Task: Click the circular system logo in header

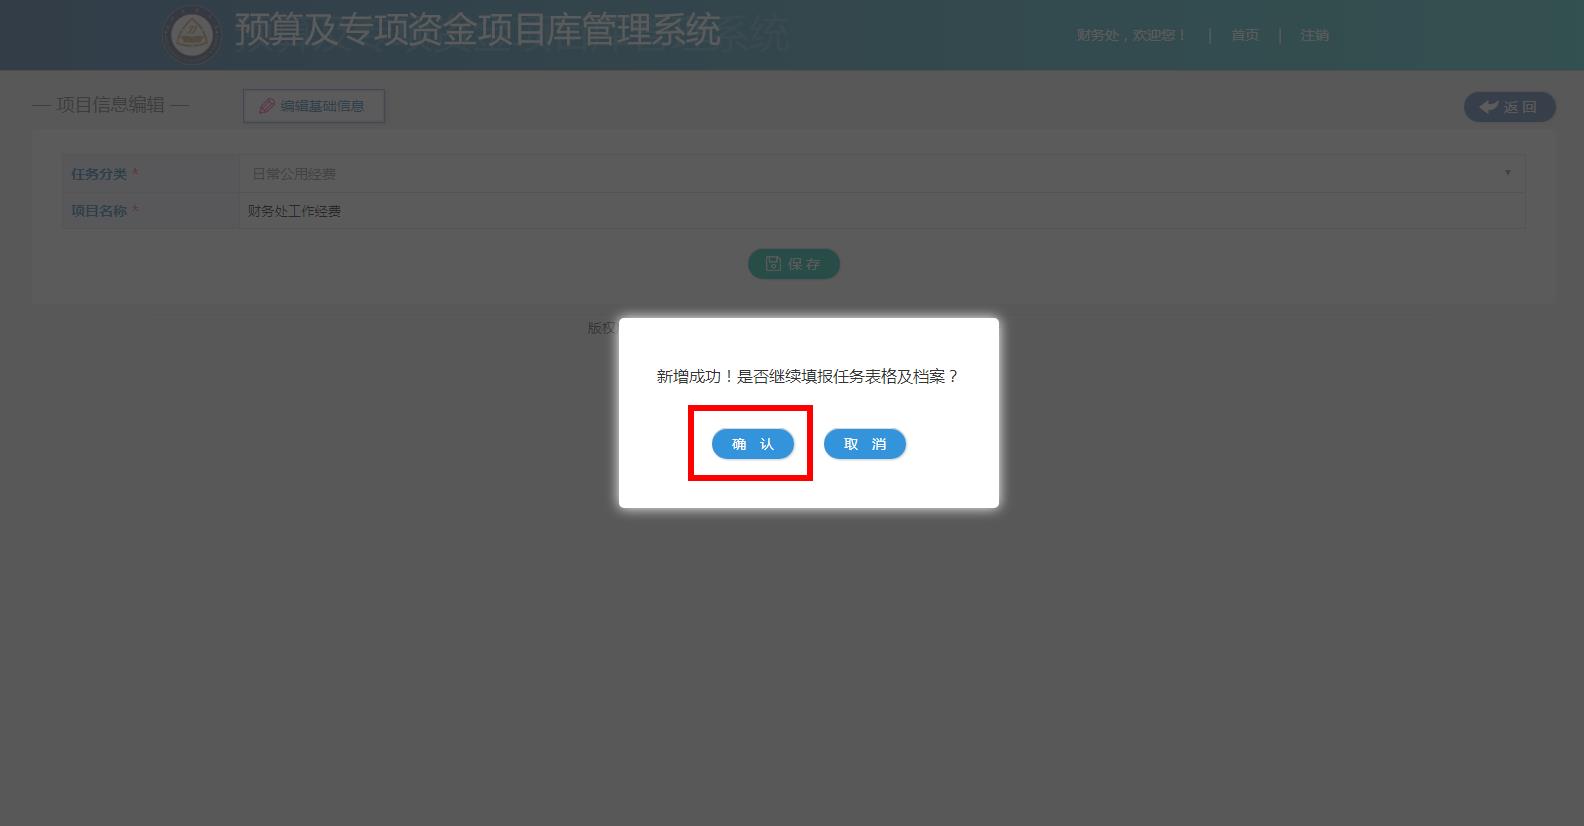Action: [192, 35]
